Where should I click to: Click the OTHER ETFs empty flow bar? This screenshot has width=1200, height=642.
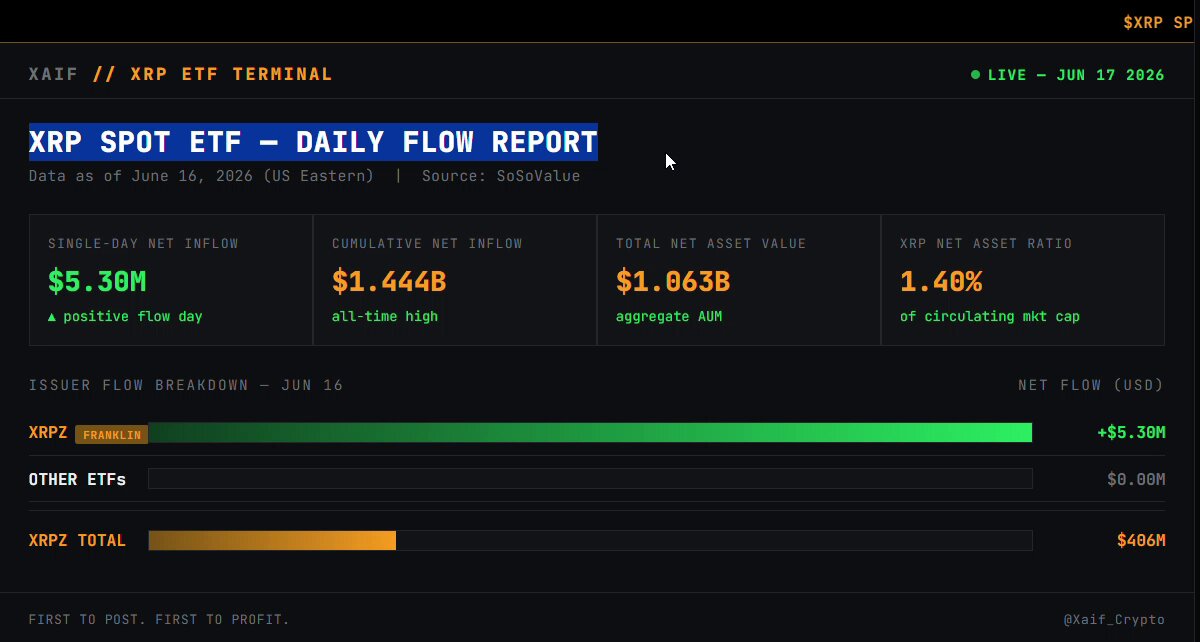pyautogui.click(x=590, y=479)
